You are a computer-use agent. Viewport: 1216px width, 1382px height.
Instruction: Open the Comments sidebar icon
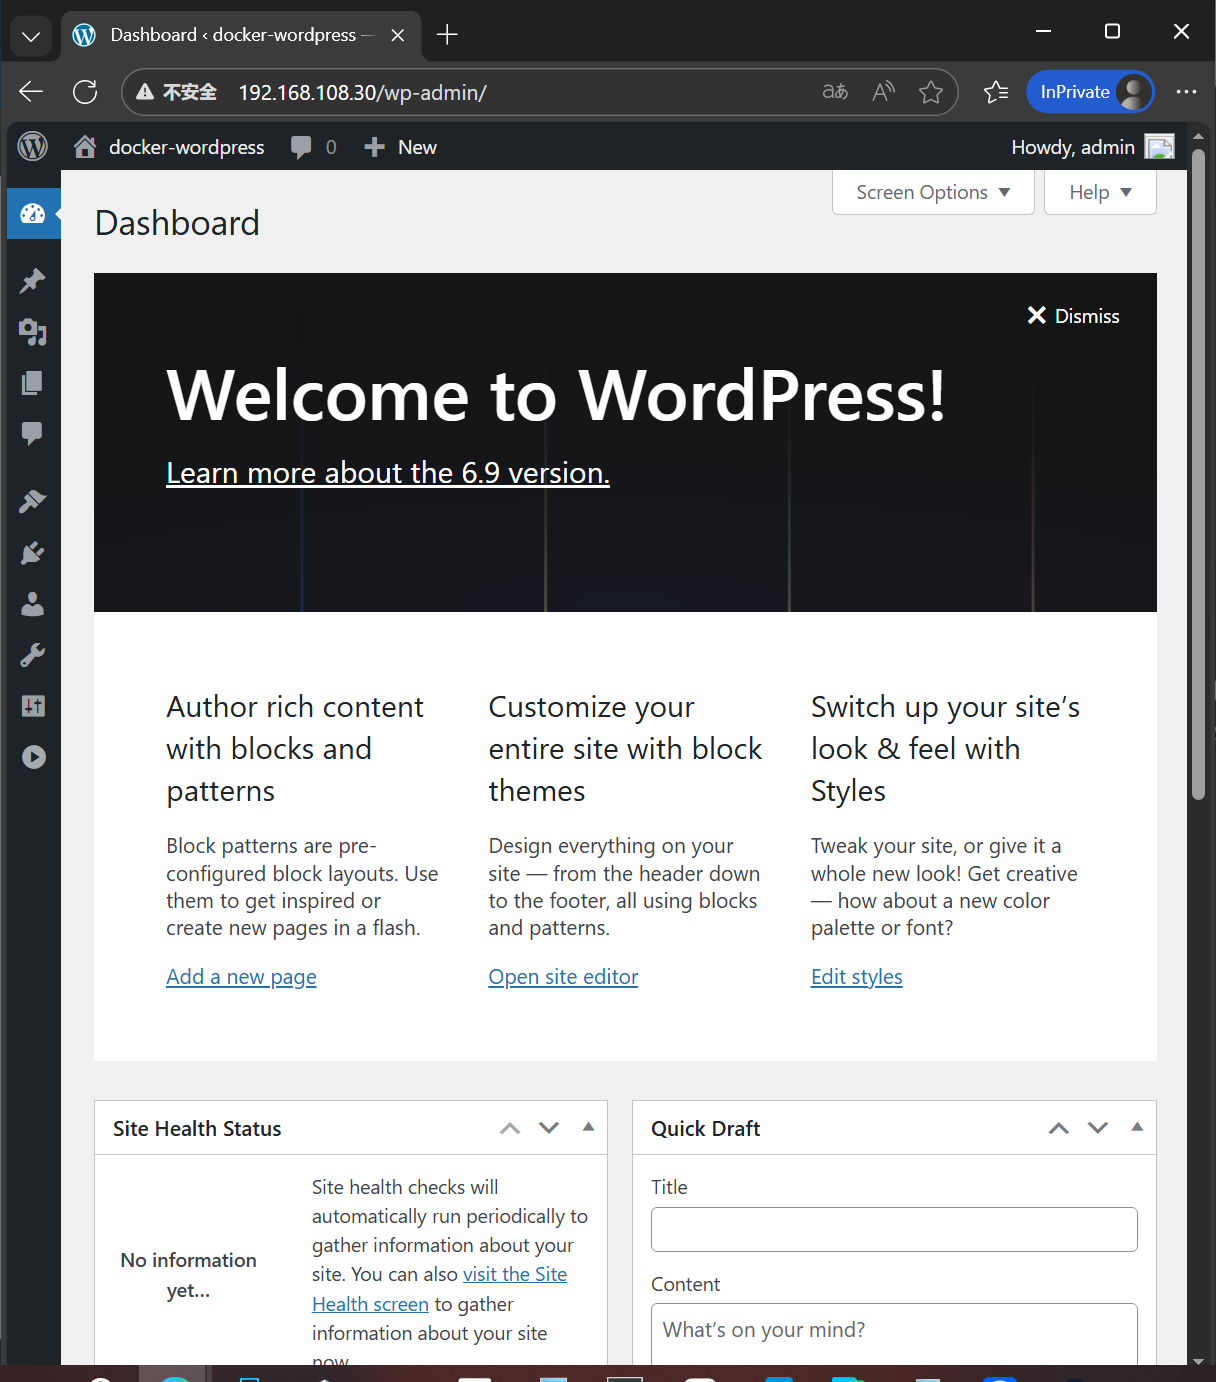pyautogui.click(x=33, y=433)
